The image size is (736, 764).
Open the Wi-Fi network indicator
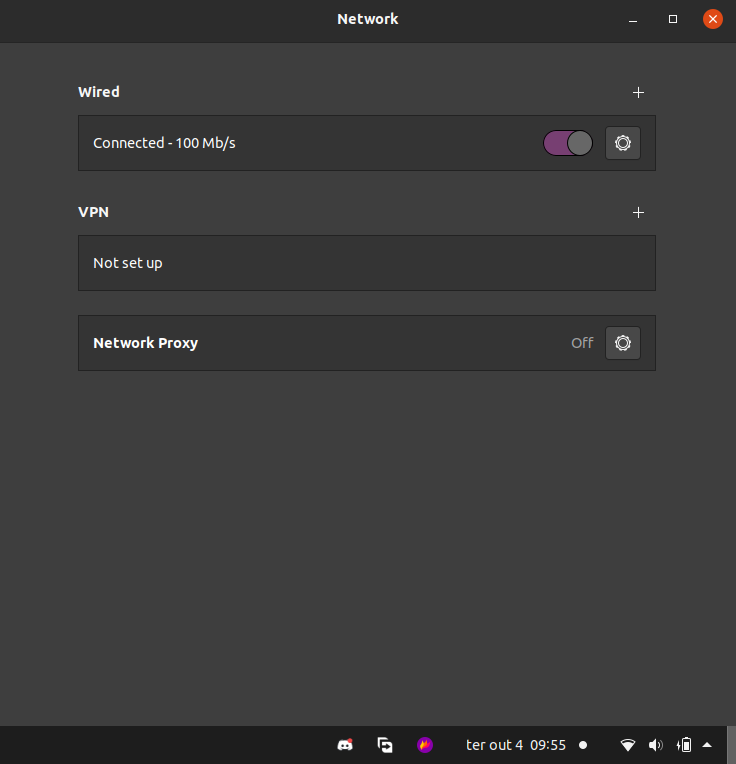[x=628, y=745]
